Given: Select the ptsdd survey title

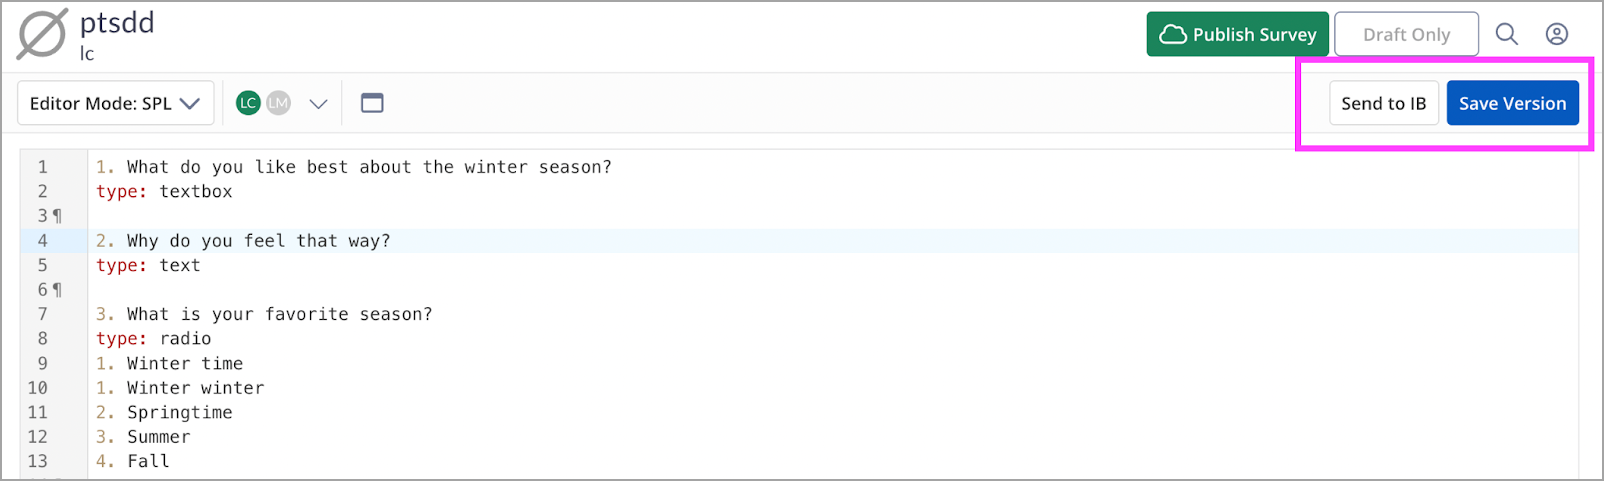Looking at the screenshot, I should click(117, 22).
